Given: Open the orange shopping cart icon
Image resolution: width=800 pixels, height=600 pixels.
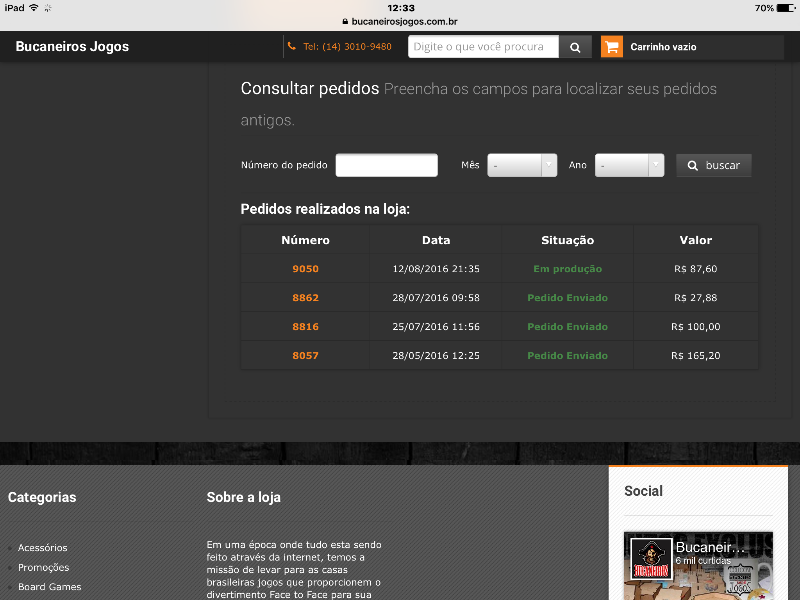Looking at the screenshot, I should coord(612,47).
